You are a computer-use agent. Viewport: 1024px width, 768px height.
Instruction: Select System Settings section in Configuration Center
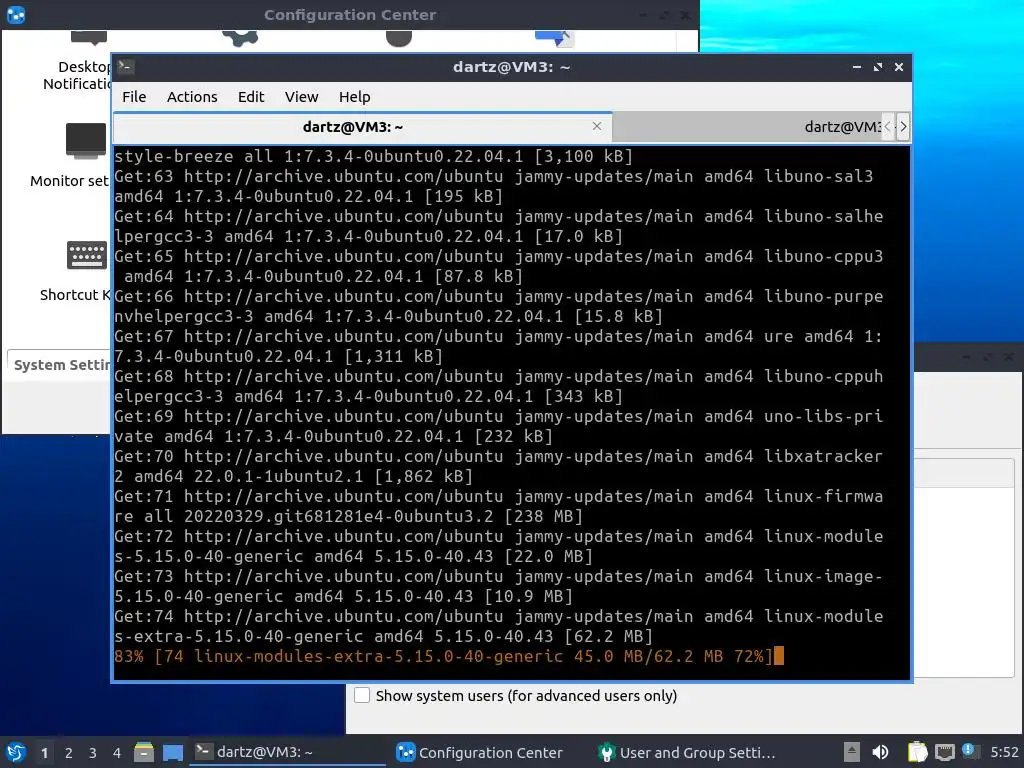pos(62,364)
